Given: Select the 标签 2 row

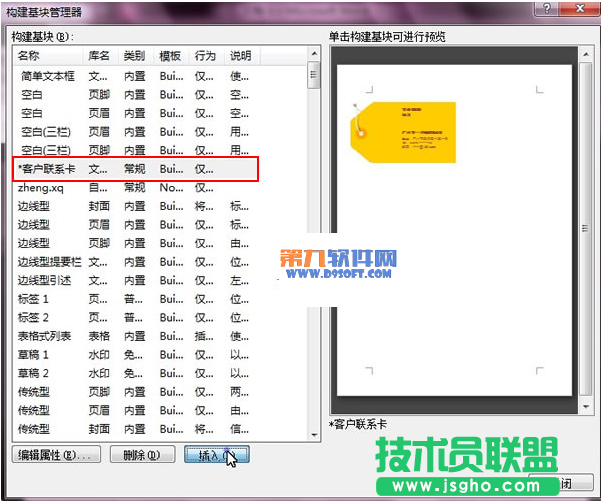Looking at the screenshot, I should pos(135,318).
